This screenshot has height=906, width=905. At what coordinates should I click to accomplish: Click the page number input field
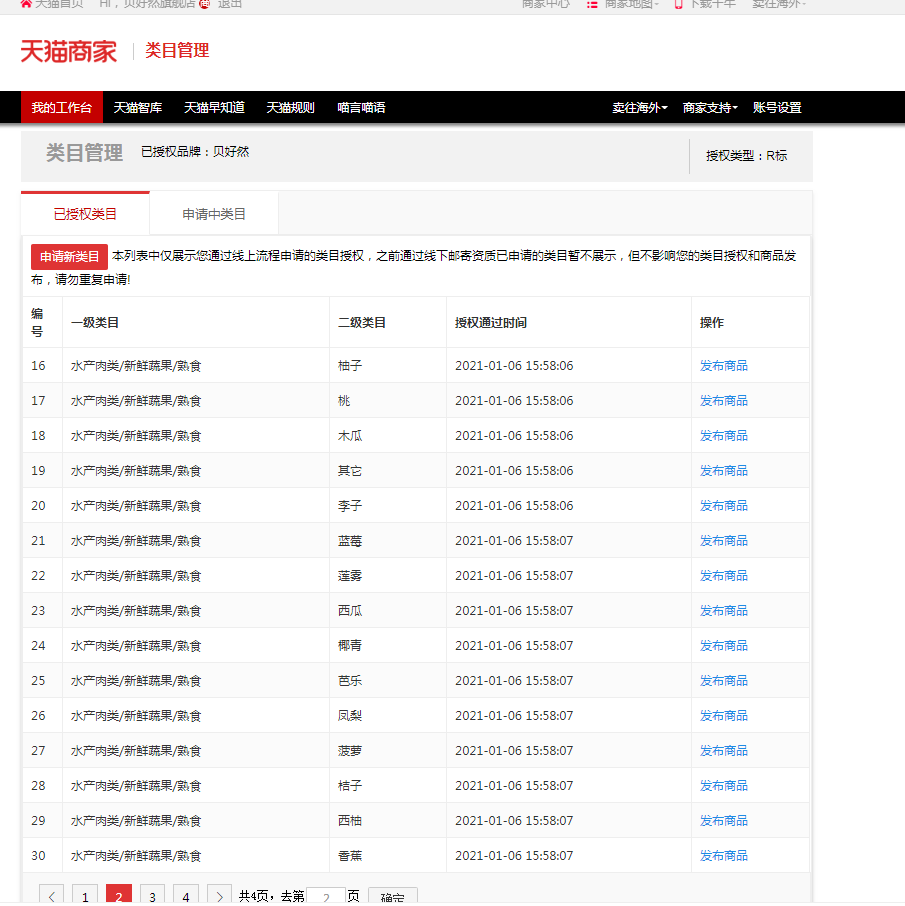pyautogui.click(x=326, y=896)
